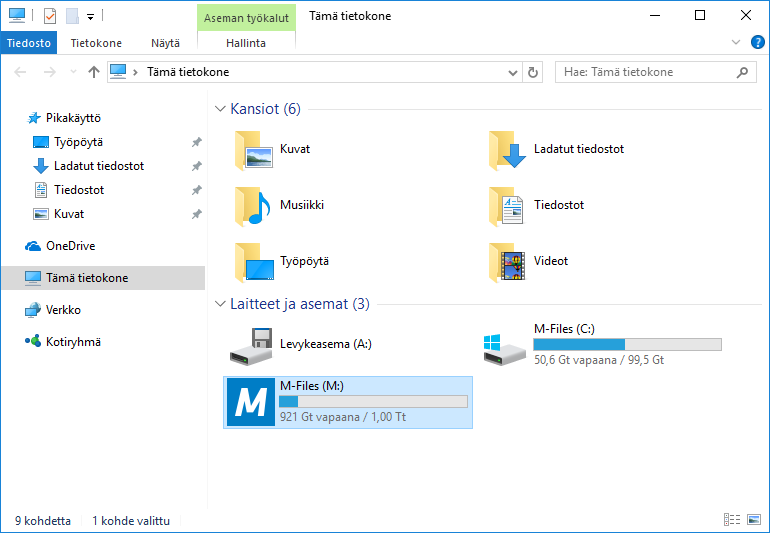Click the search box Hae: Tämä tietokone
This screenshot has height=533, width=770.
click(x=648, y=72)
